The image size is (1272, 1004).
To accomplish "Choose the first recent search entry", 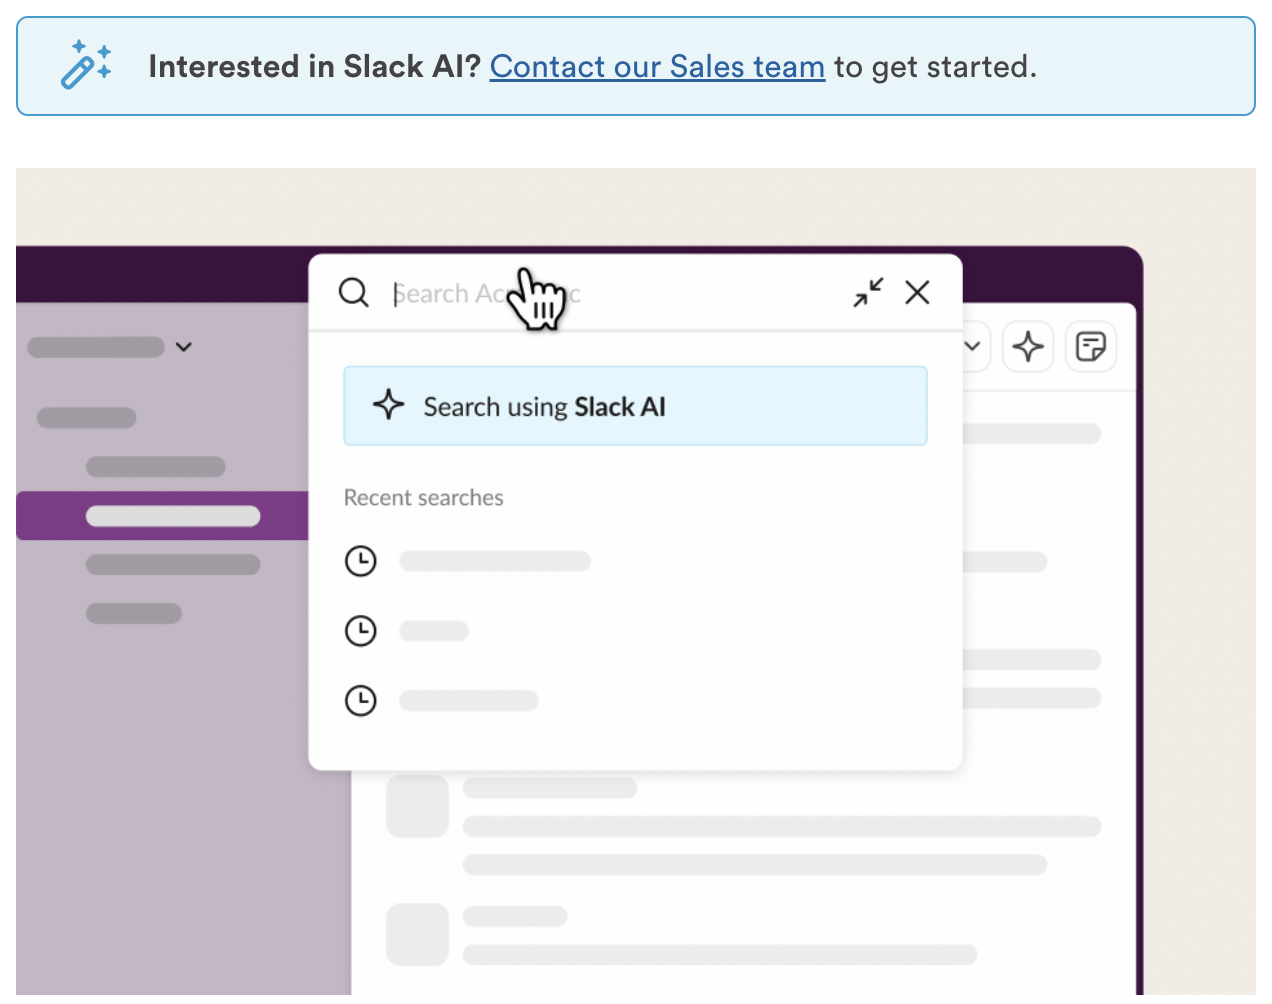I will pyautogui.click(x=495, y=561).
